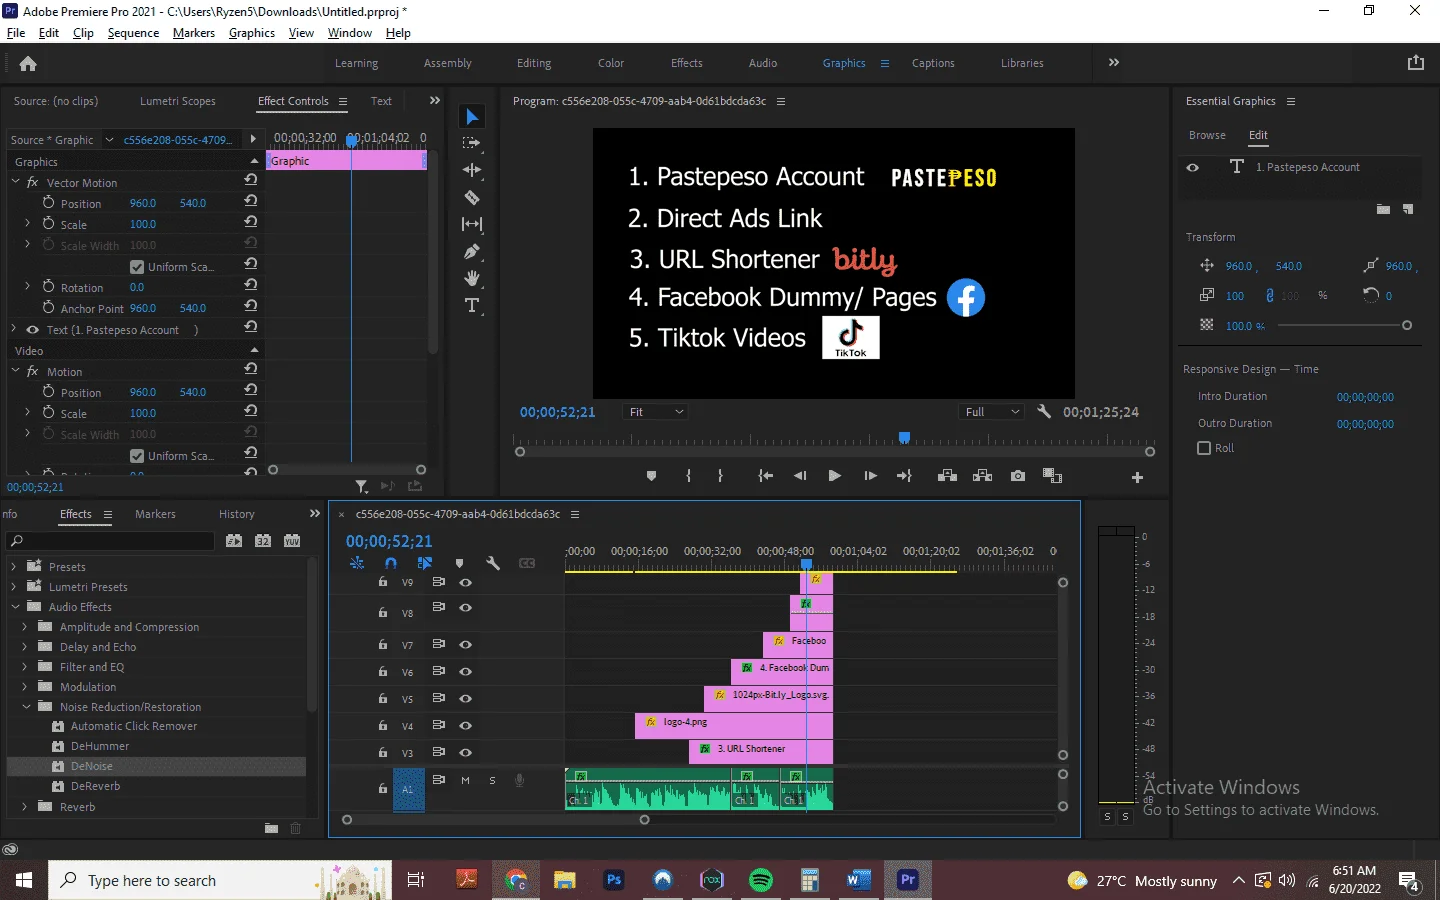The height and width of the screenshot is (900, 1440).
Task: Play the sequence in Program monitor
Action: [x=835, y=476]
